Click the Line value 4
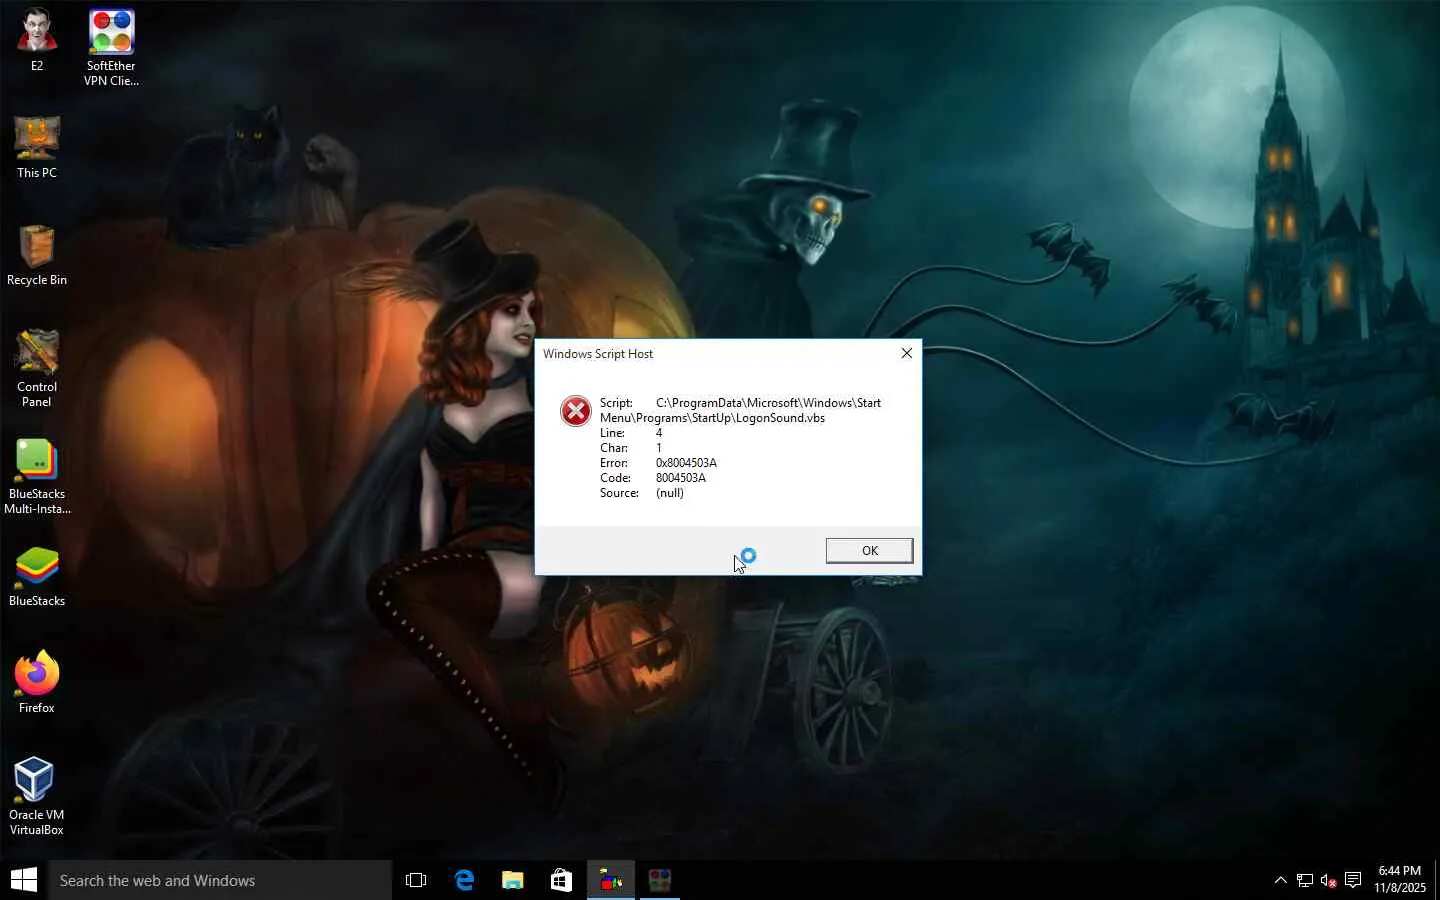The width and height of the screenshot is (1440, 900). [x=659, y=433]
